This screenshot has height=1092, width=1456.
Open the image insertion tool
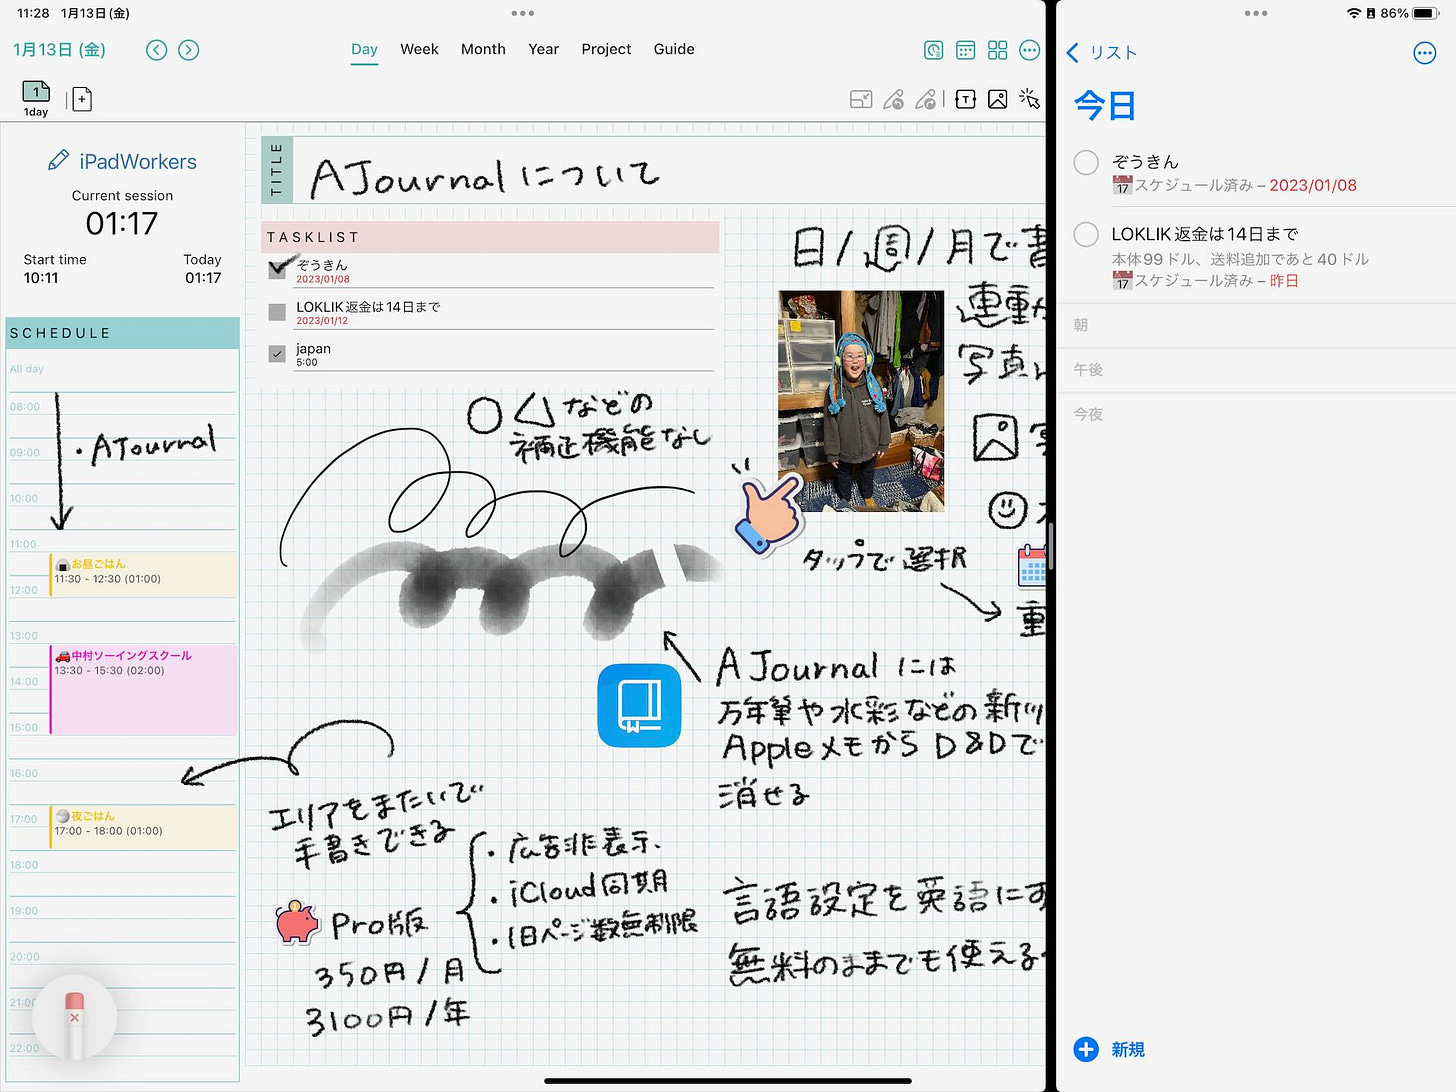pyautogui.click(x=997, y=99)
